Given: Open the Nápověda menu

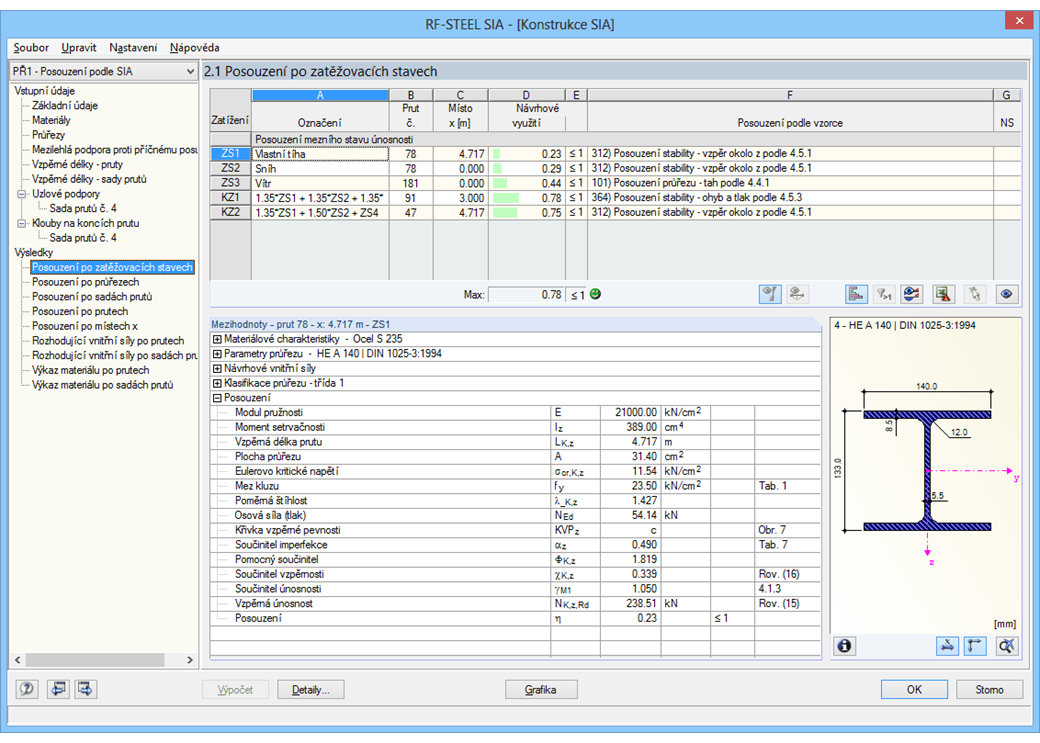Looking at the screenshot, I should (194, 48).
